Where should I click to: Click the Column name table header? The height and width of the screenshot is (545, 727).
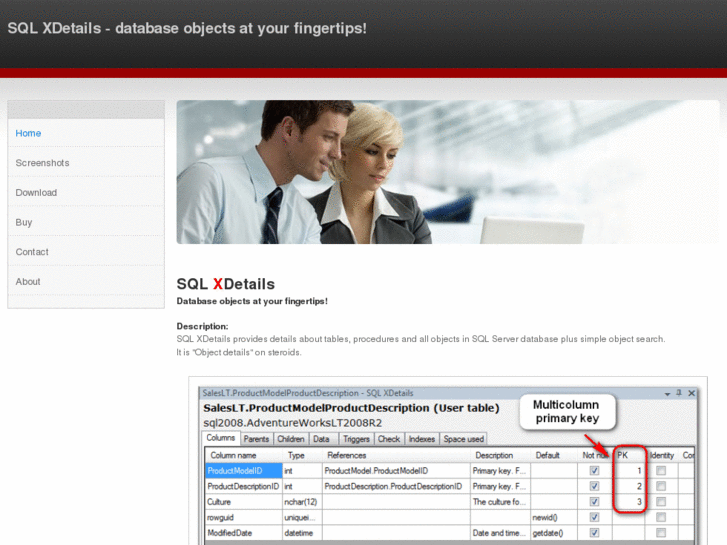click(x=244, y=455)
